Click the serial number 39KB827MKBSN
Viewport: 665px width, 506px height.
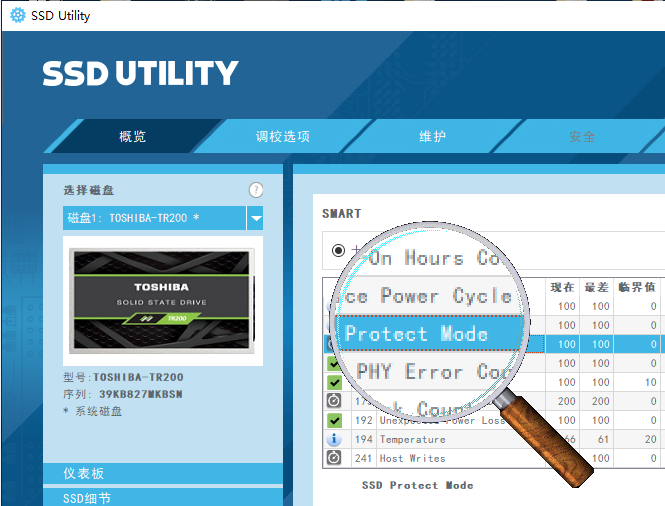[140, 394]
